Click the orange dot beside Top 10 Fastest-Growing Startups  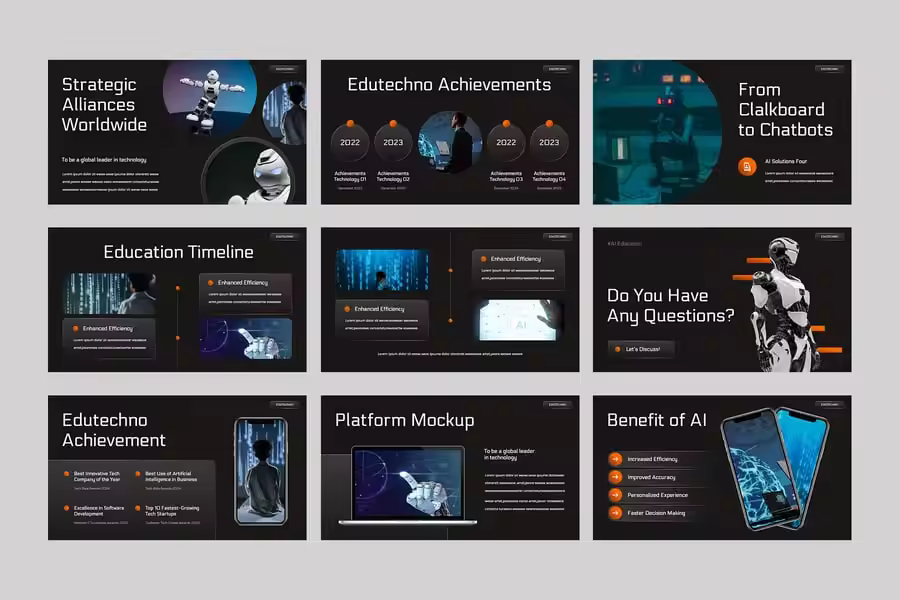136,508
